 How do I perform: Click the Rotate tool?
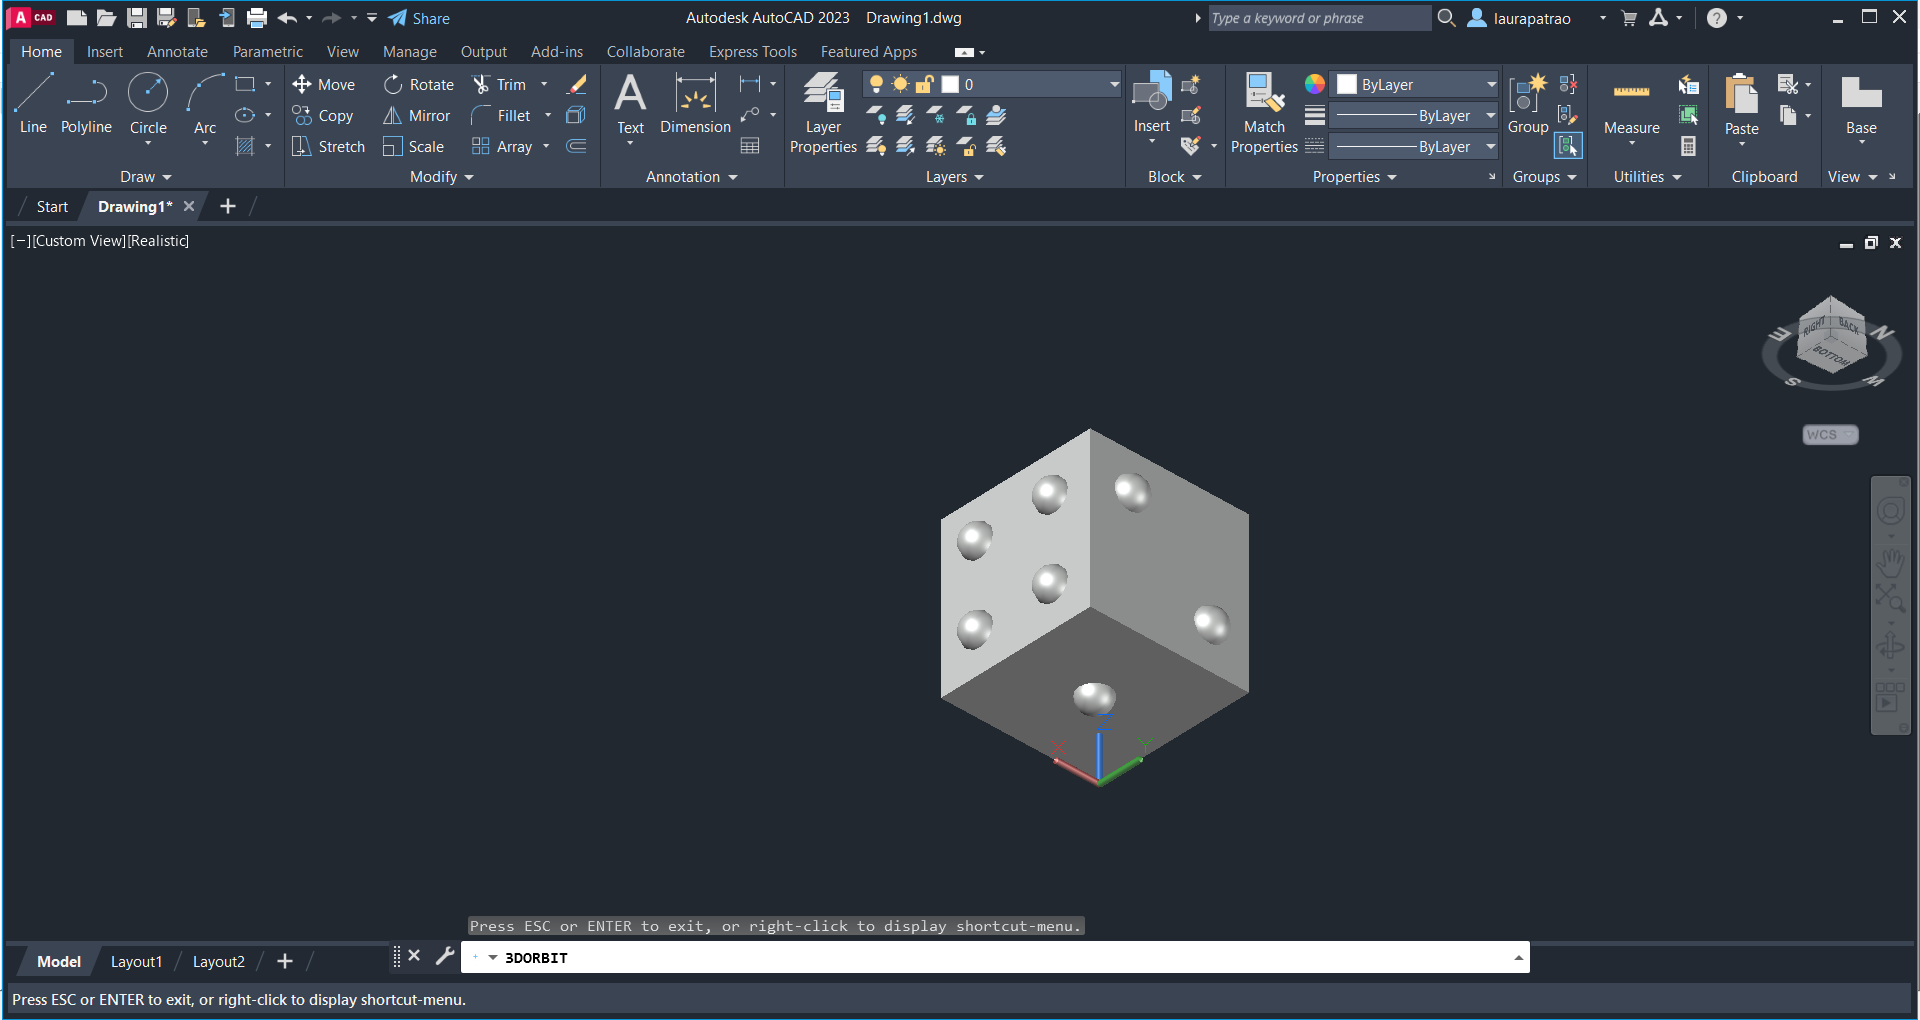point(419,85)
